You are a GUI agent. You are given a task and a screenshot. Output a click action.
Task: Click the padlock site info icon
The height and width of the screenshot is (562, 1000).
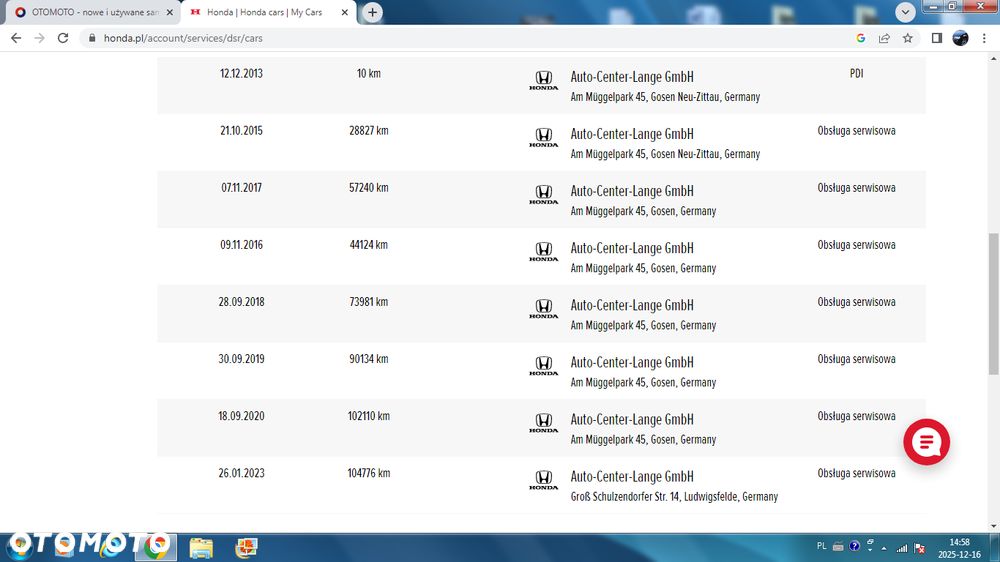[x=92, y=38]
